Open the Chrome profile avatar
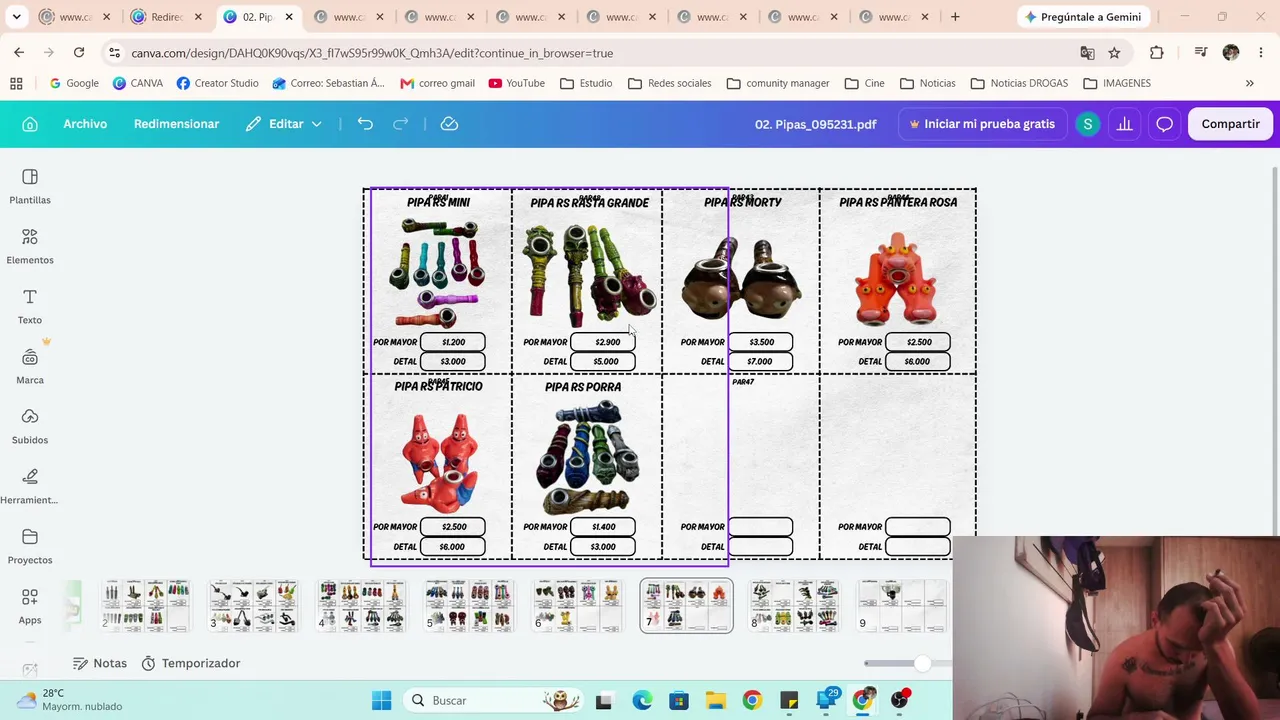This screenshot has height=720, width=1280. (x=1231, y=53)
